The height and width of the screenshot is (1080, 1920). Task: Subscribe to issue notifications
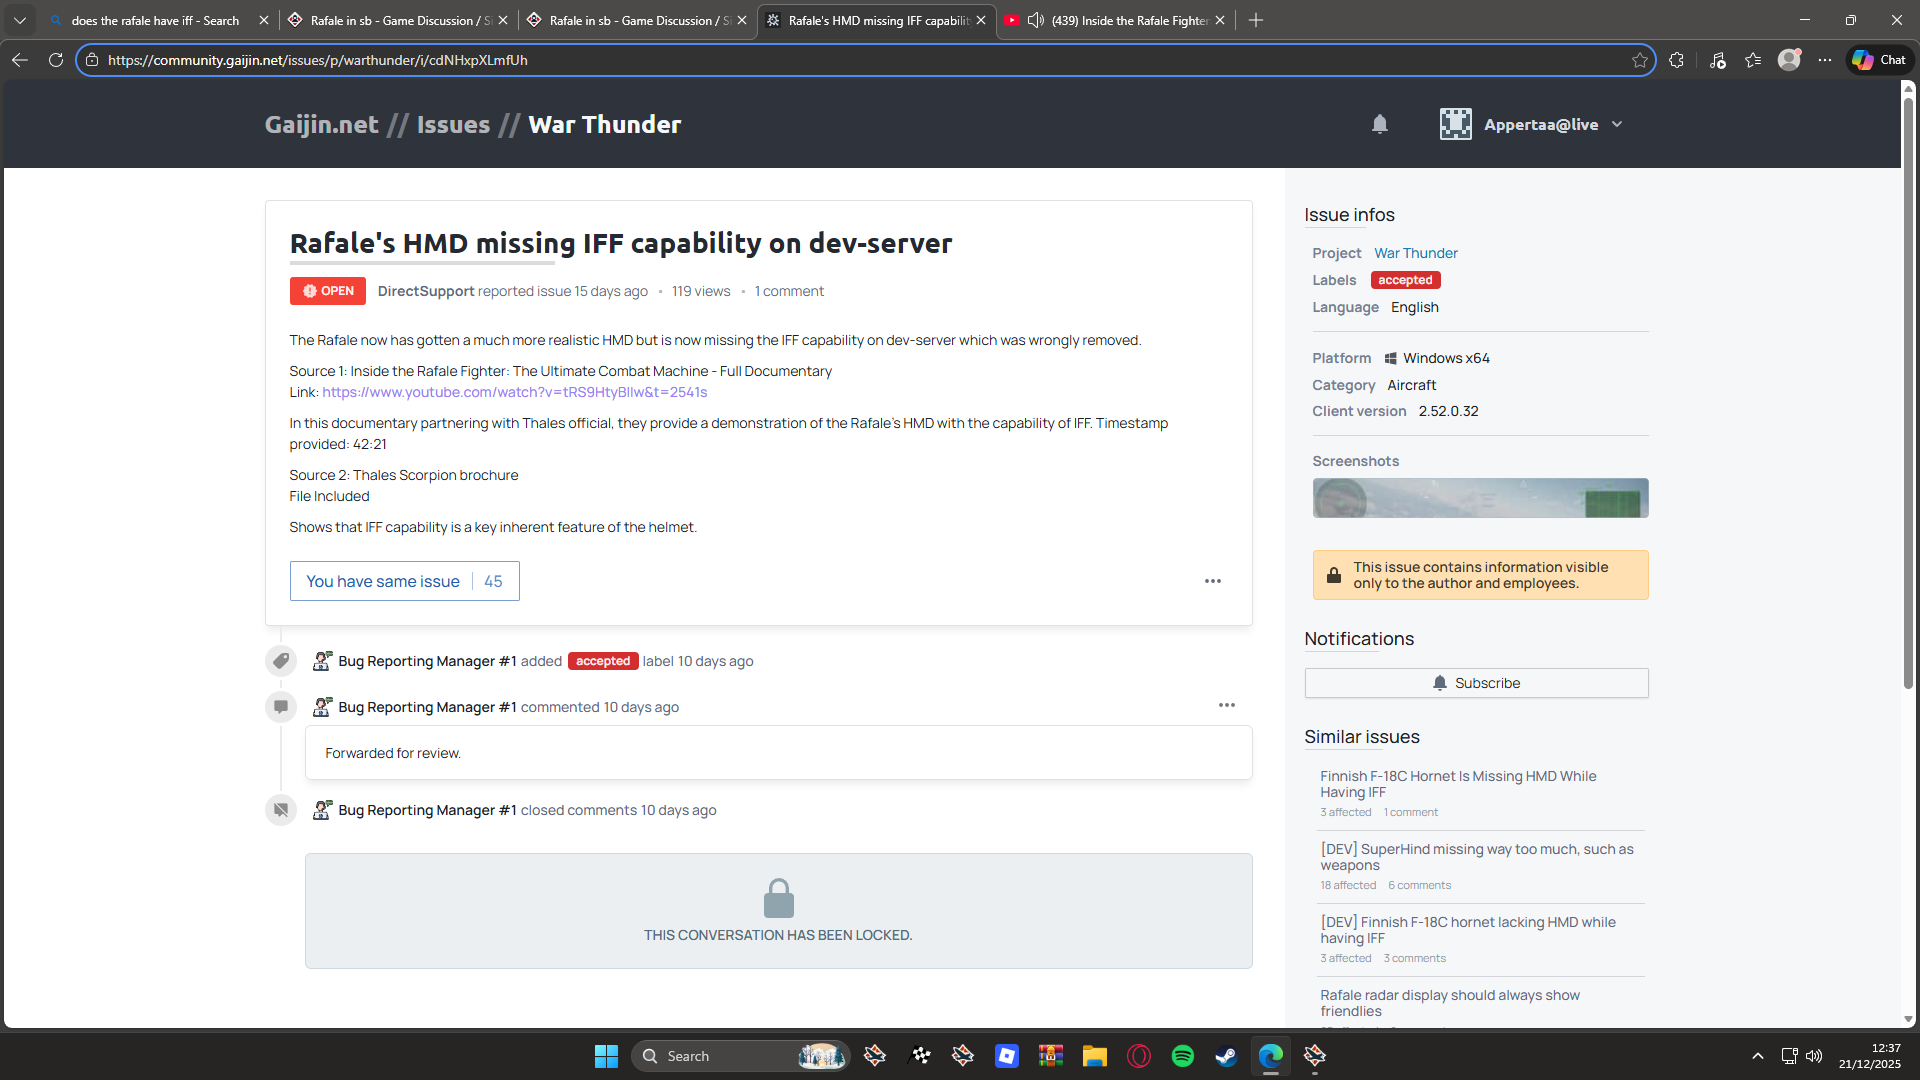click(1476, 683)
